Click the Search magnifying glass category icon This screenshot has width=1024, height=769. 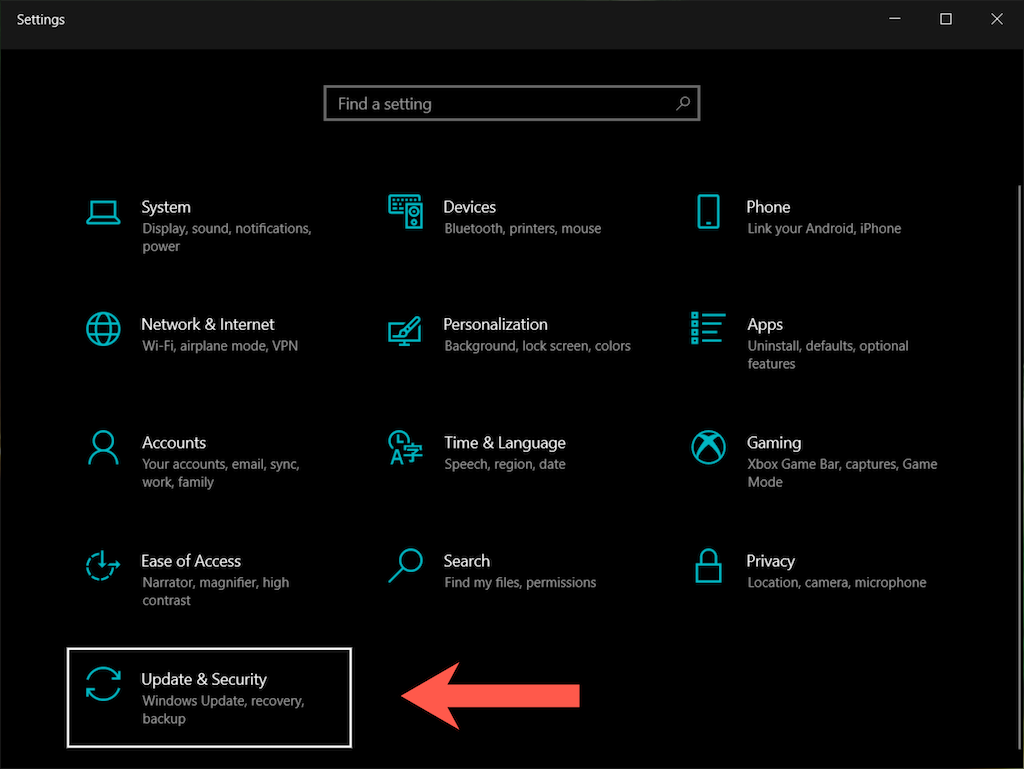coord(406,565)
